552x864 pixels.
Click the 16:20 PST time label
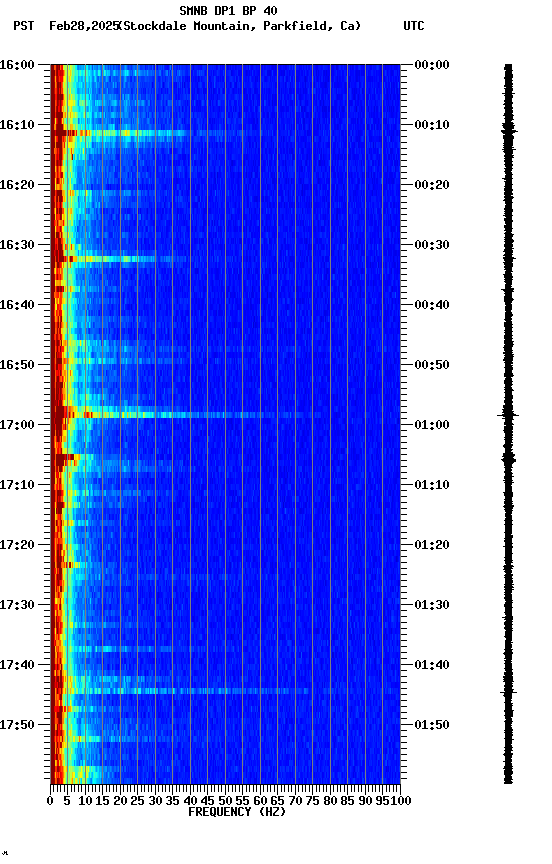click(x=17, y=185)
